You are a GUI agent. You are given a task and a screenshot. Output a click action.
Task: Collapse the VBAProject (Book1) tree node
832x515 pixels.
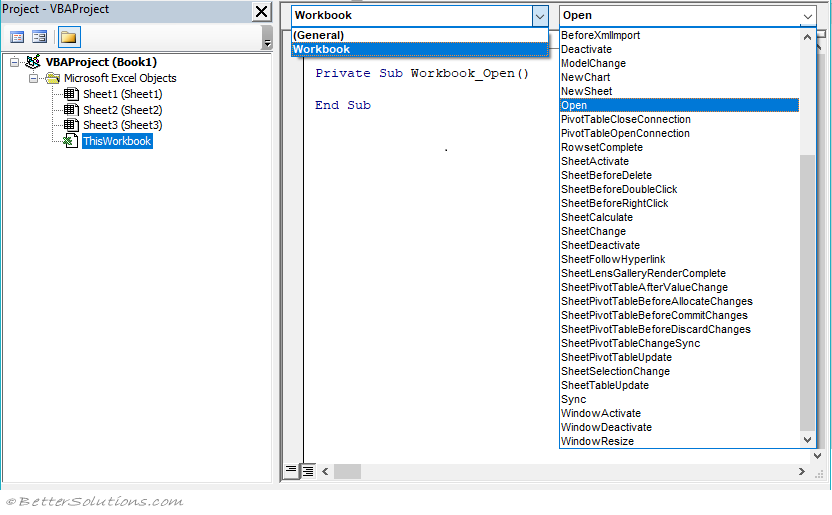coord(14,62)
